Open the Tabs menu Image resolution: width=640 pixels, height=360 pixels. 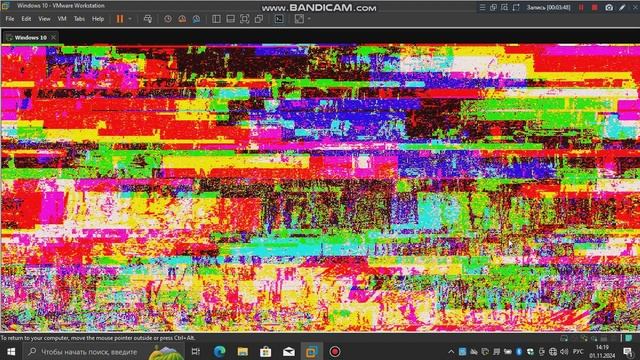pos(79,19)
